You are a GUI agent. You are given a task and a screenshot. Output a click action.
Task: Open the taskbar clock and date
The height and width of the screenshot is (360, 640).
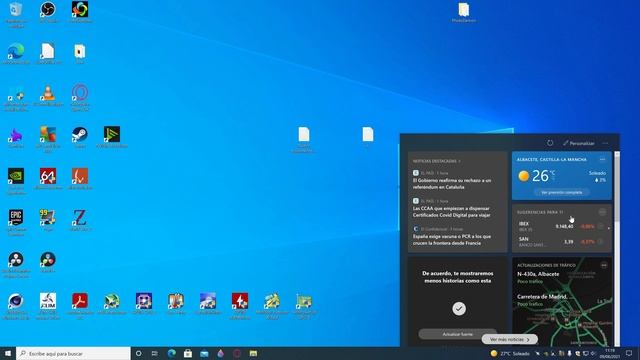point(610,353)
